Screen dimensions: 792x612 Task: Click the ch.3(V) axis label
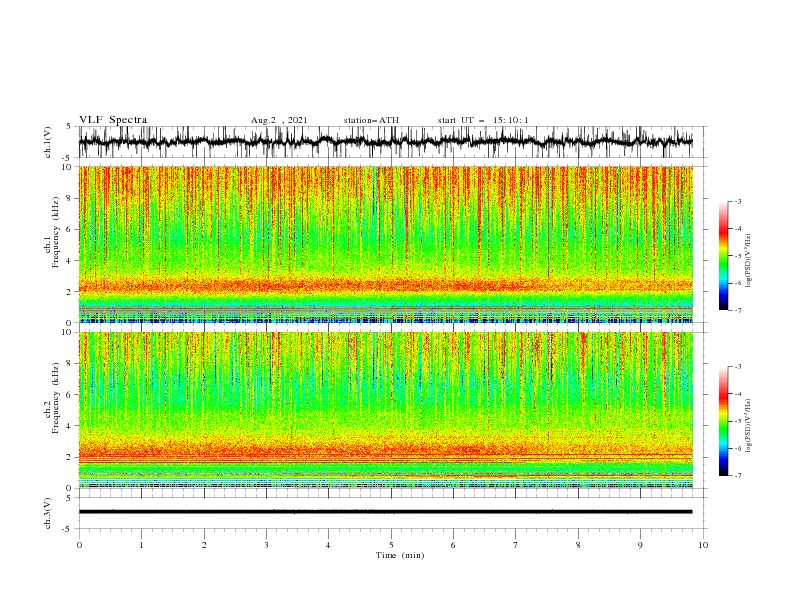tap(48, 513)
